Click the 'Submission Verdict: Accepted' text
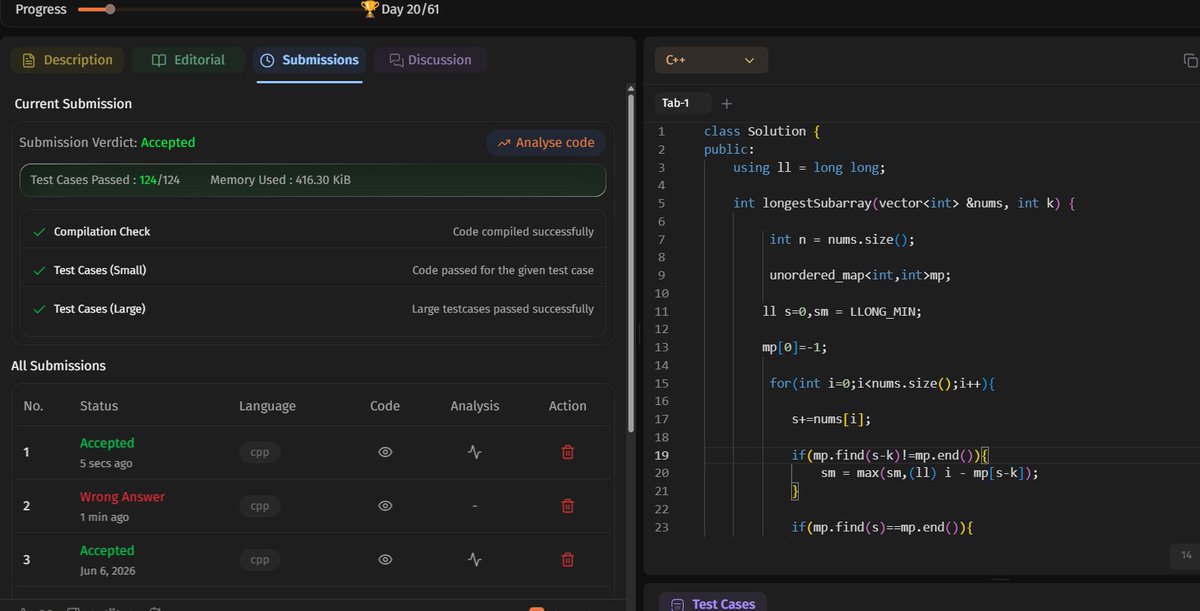1200x611 pixels. point(107,143)
